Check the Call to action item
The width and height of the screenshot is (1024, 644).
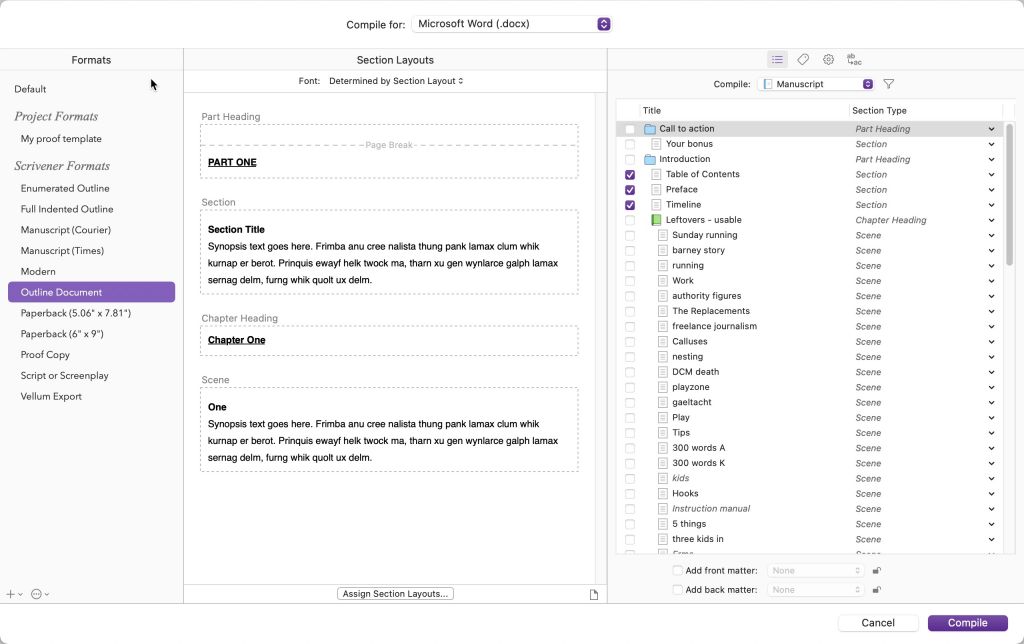630,128
